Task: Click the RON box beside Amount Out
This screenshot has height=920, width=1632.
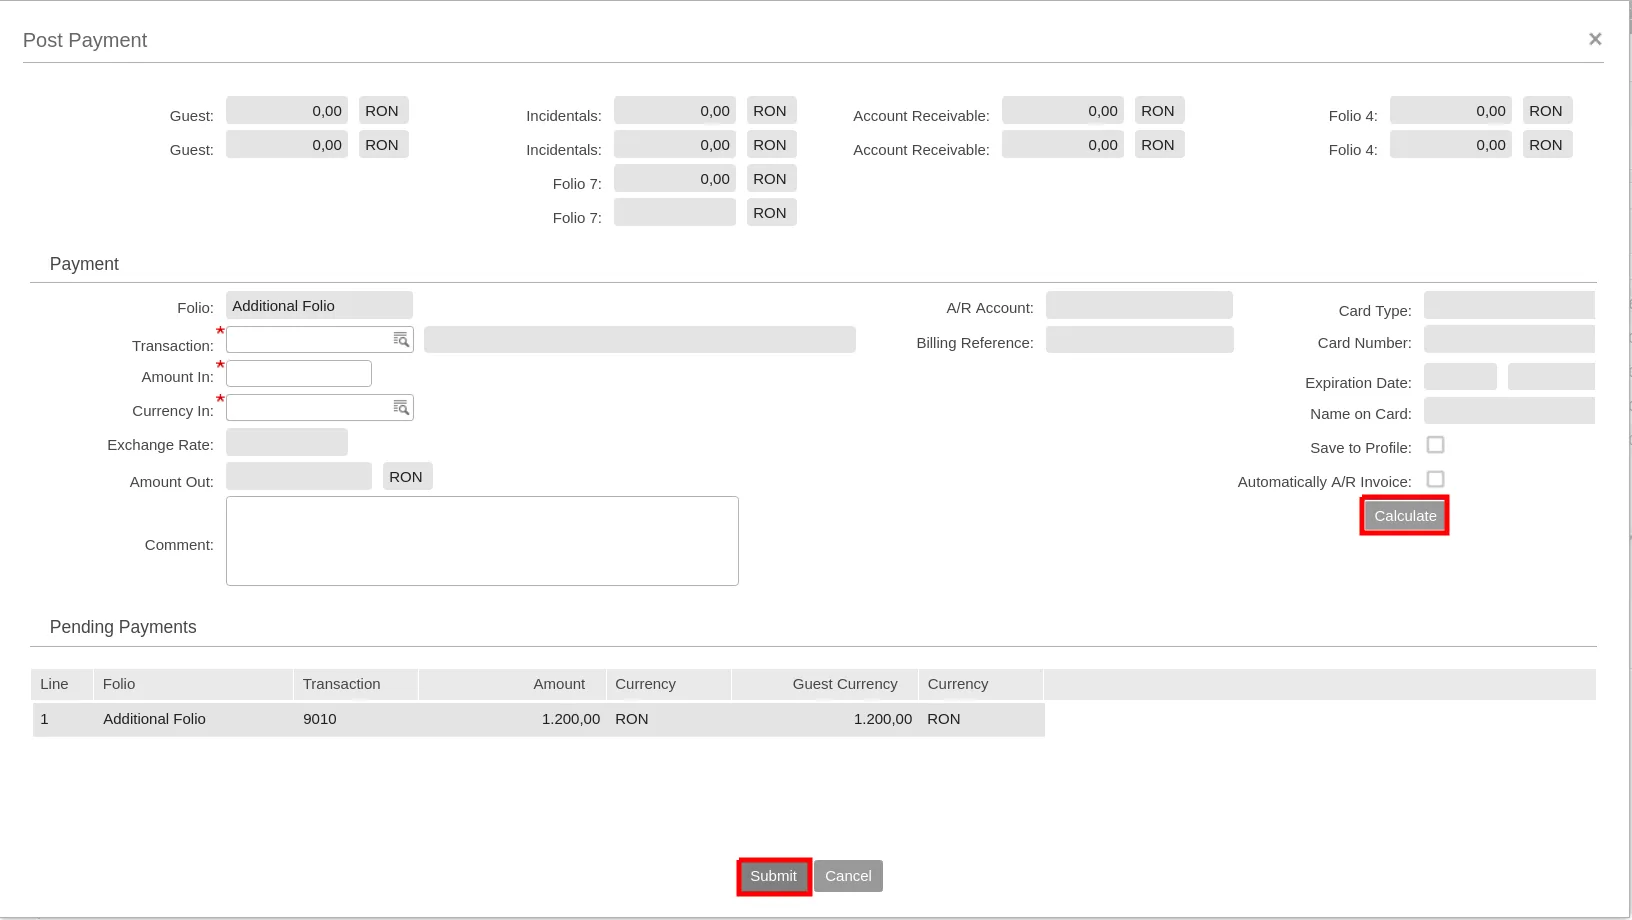Action: point(406,476)
